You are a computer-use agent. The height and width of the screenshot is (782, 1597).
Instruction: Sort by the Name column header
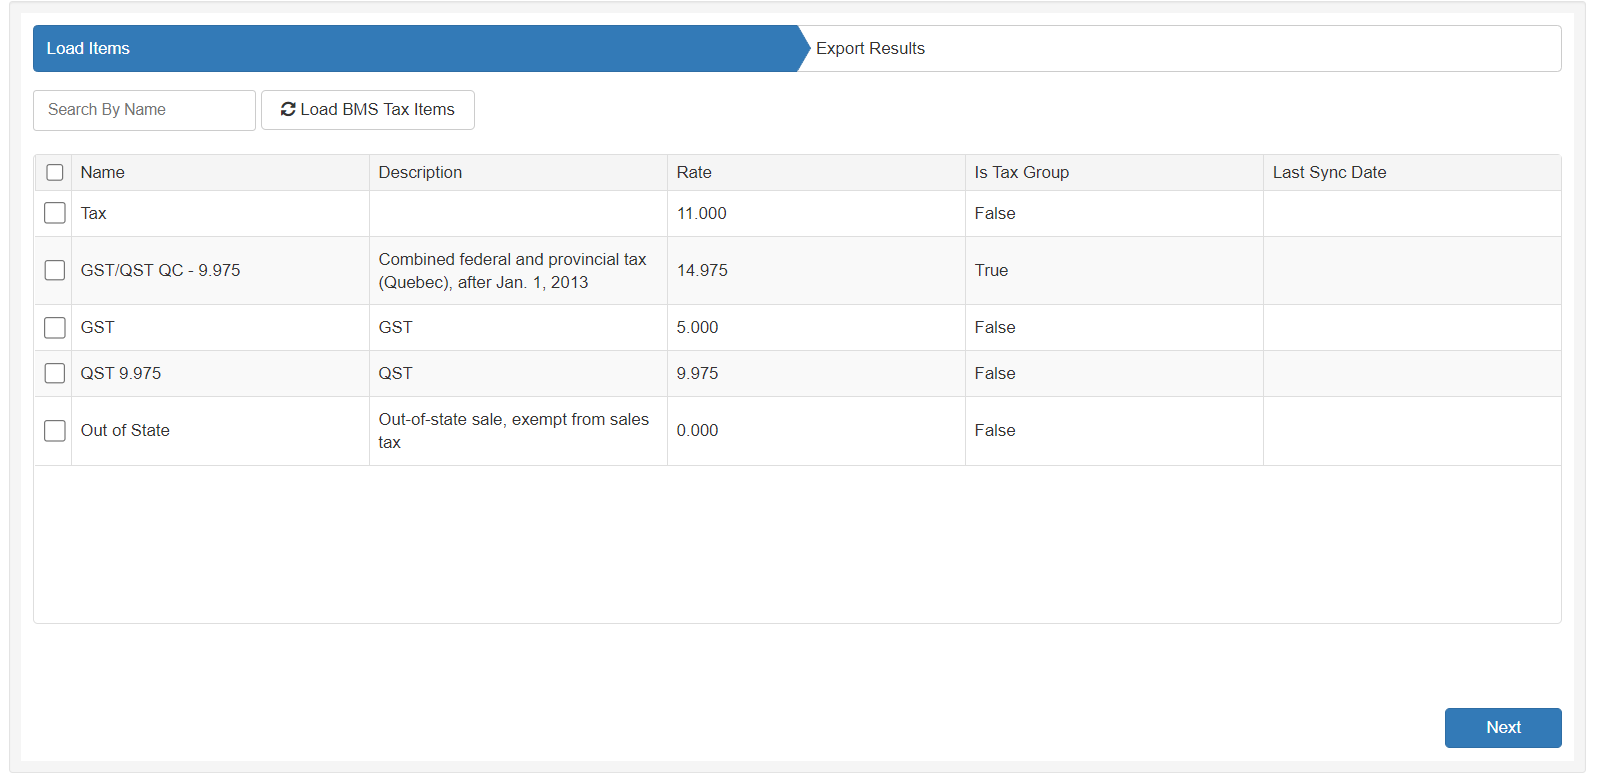(103, 173)
